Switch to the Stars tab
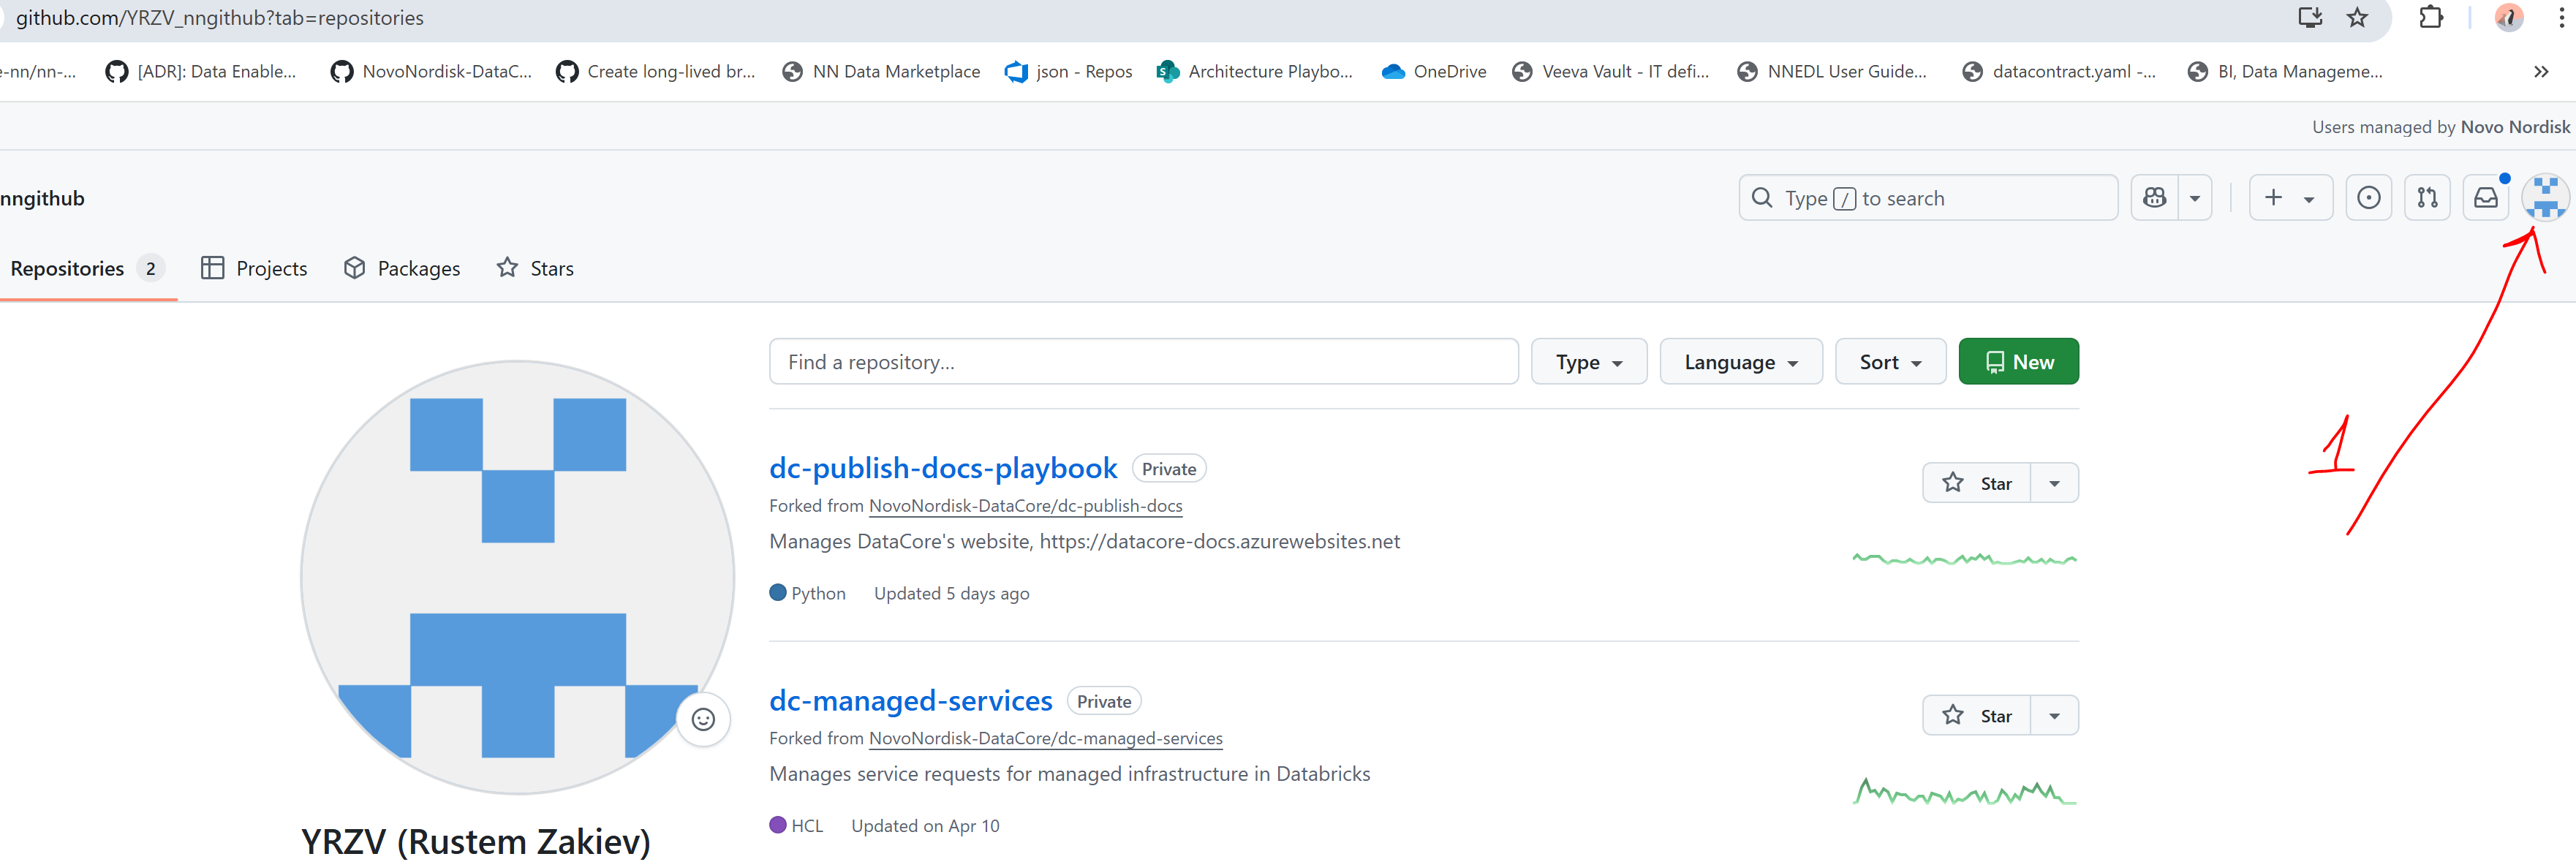Viewport: 2576px width, 862px height. 535,268
